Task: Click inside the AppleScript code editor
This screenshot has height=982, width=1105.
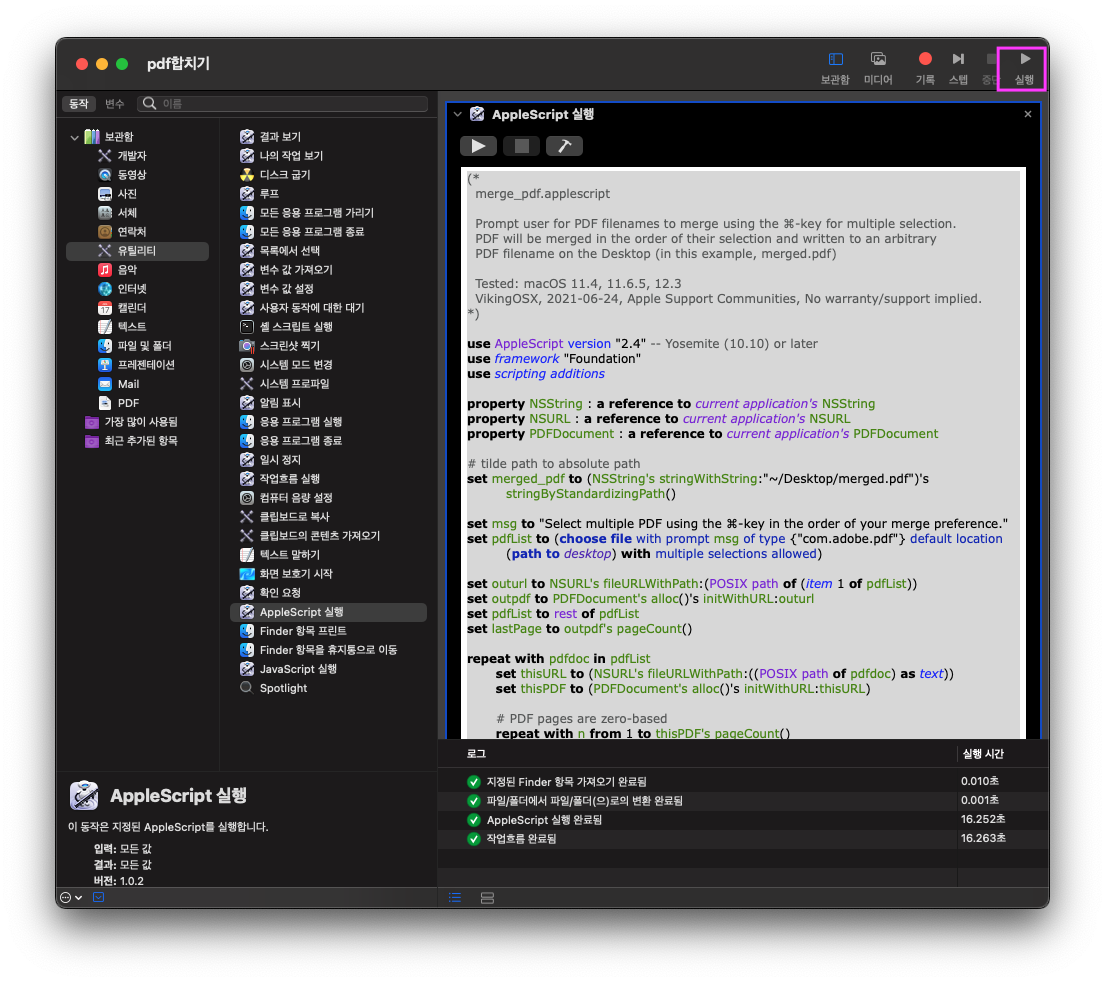Action: pos(743,453)
